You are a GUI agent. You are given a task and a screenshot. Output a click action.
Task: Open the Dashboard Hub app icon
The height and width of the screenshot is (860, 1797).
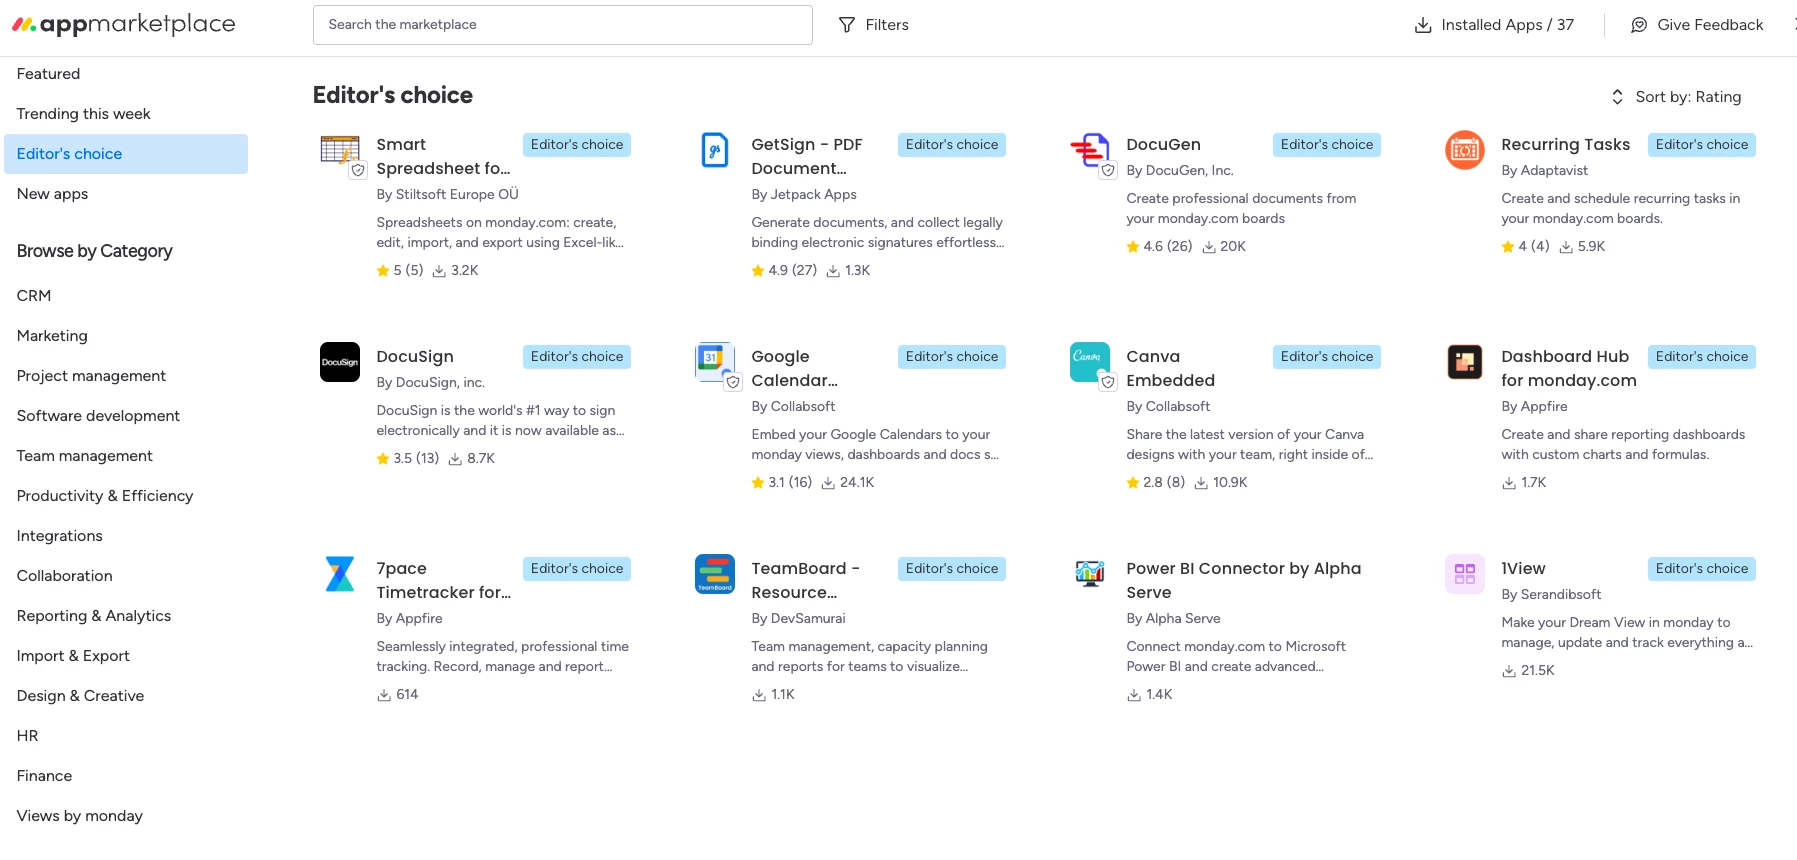[x=1465, y=362]
